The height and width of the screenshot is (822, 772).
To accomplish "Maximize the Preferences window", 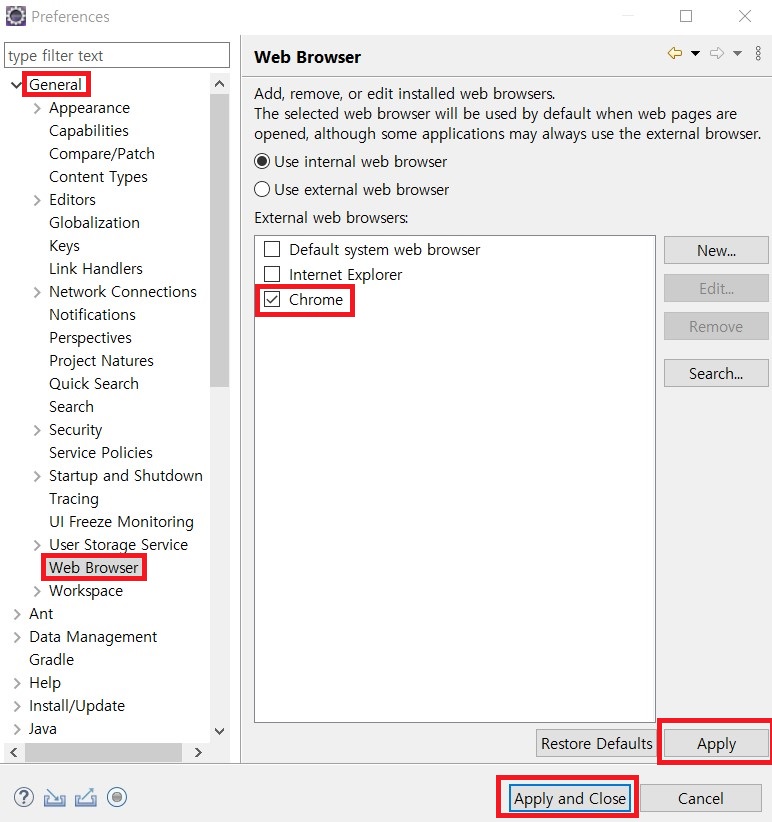I will pos(686,16).
